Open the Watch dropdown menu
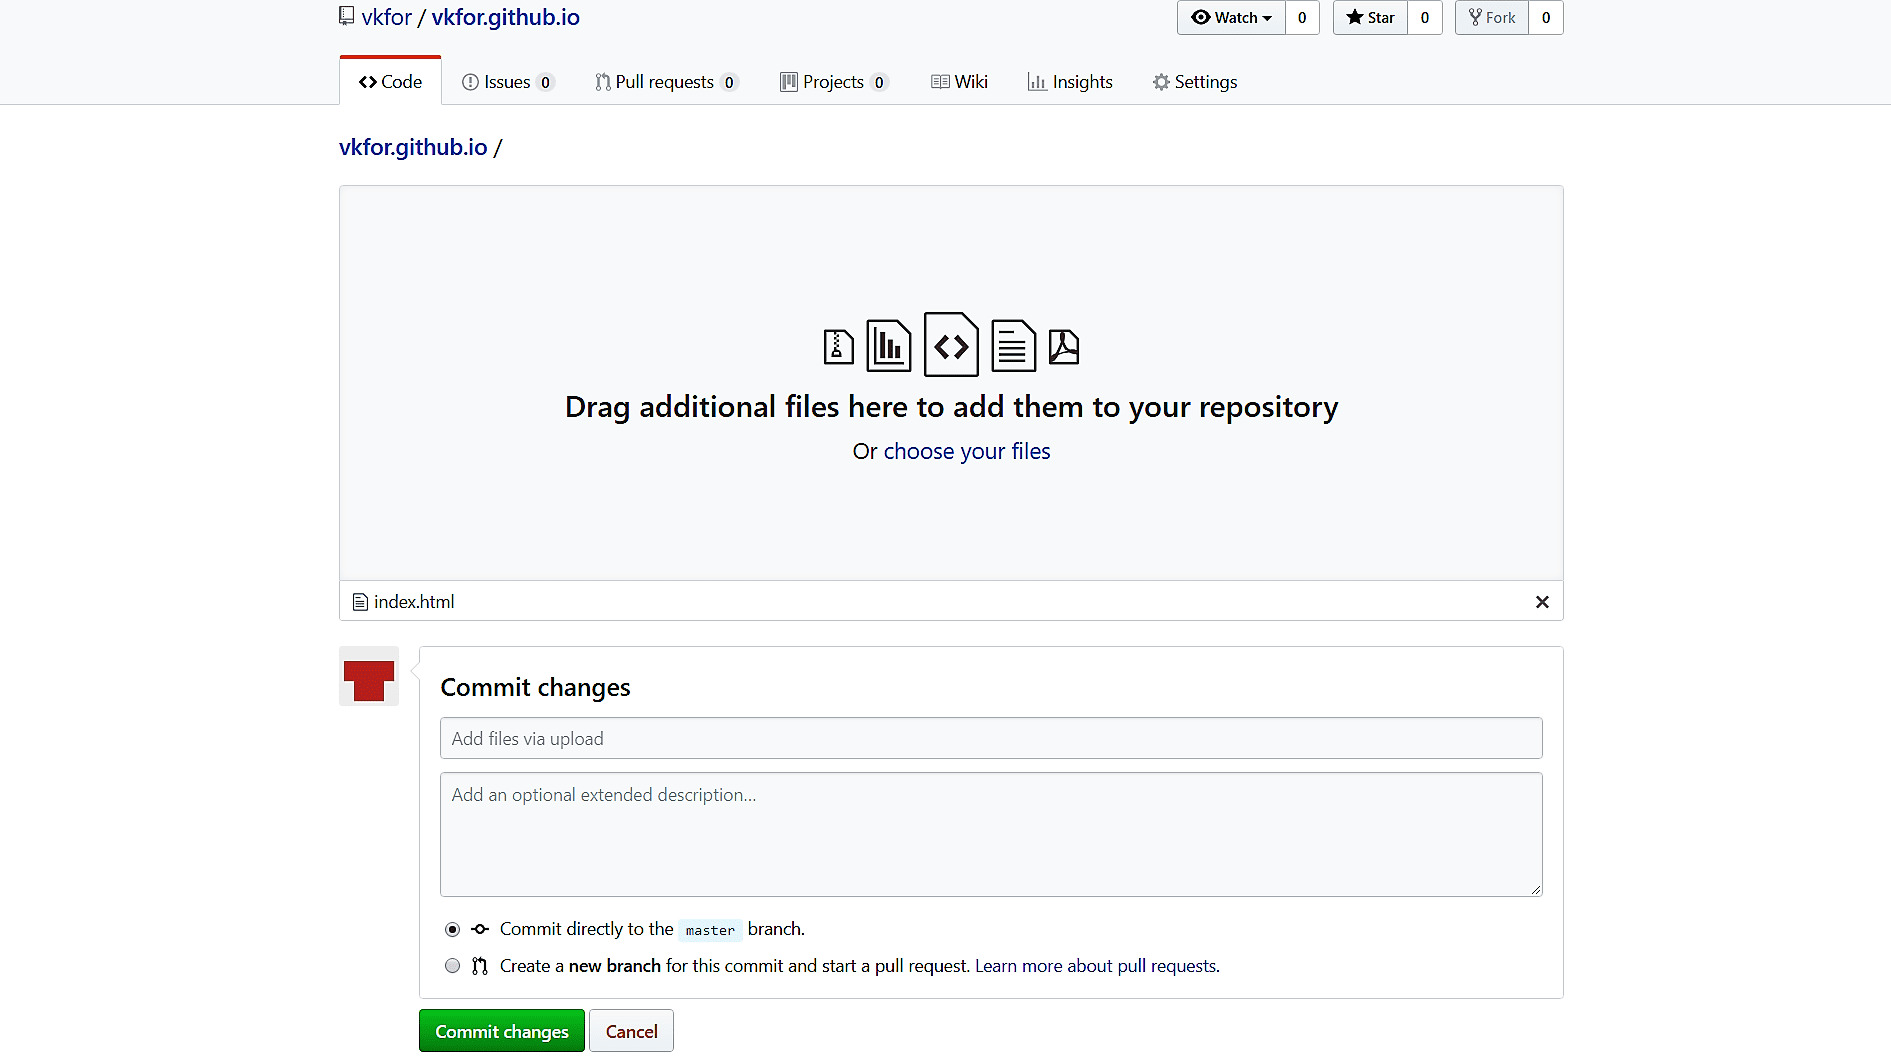Screen dimensions: 1891x1057 (1231, 18)
